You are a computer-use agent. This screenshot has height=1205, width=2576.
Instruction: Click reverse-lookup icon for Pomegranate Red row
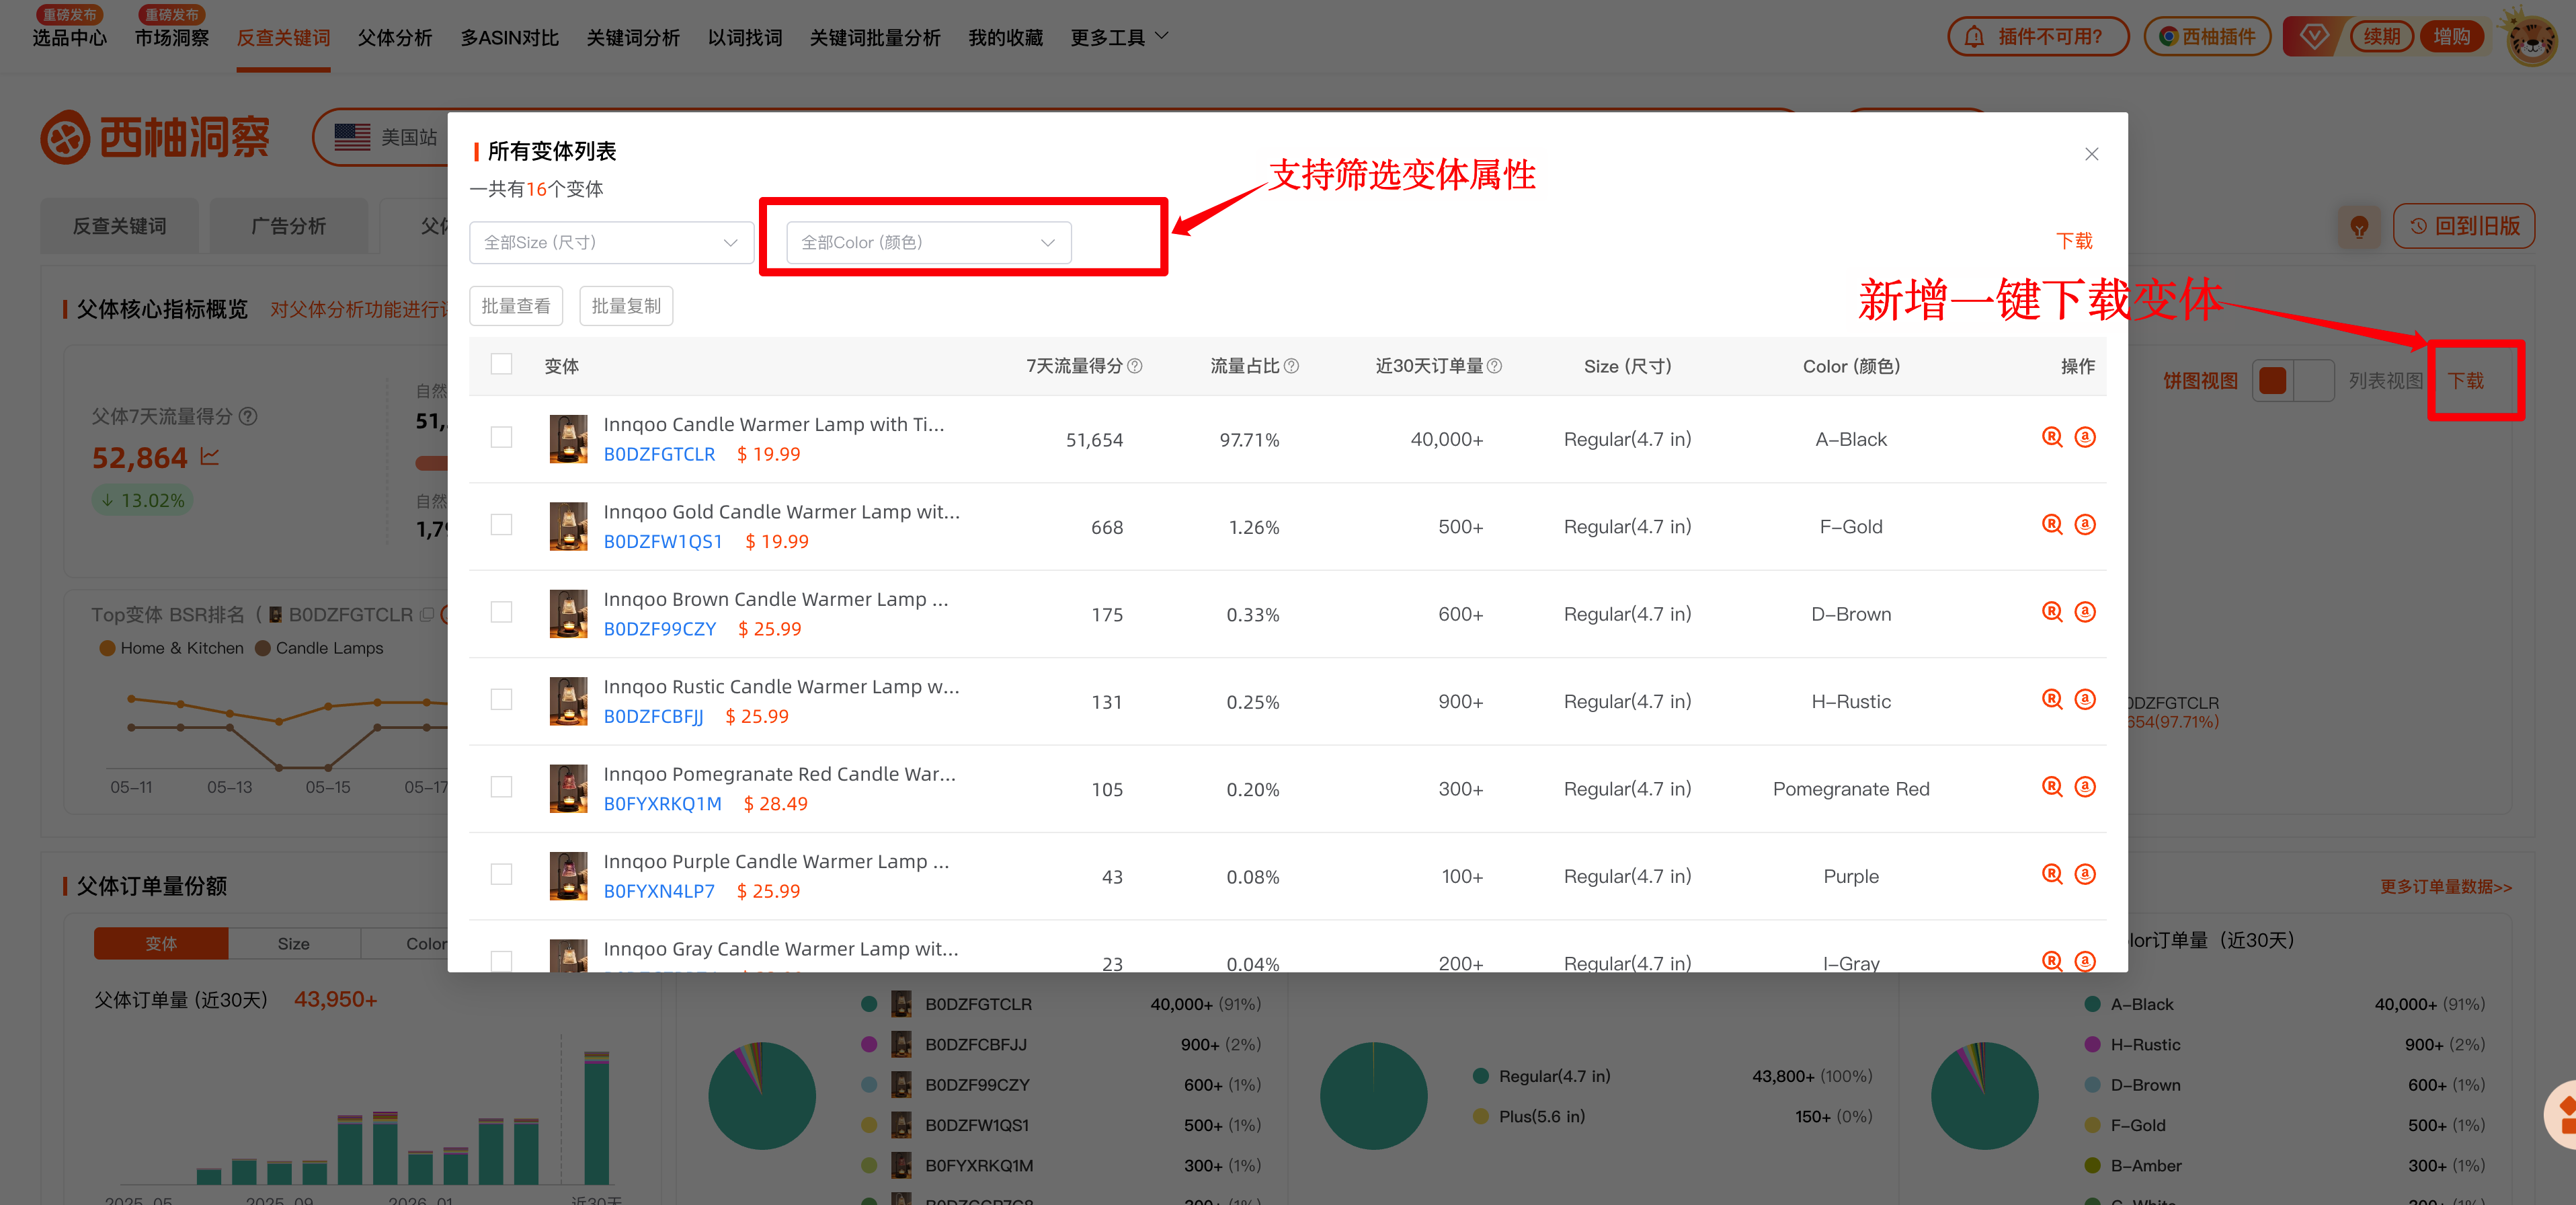[2052, 787]
